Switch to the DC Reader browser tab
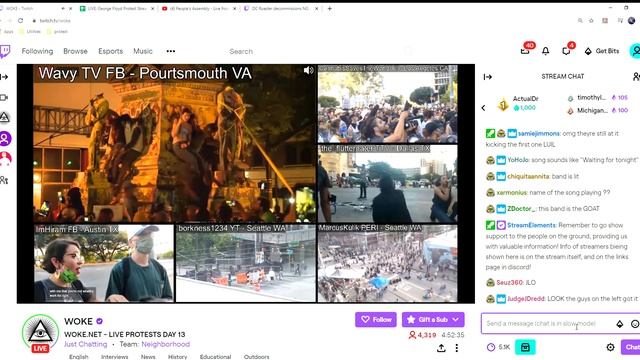This screenshot has width=640, height=360. 281,8
